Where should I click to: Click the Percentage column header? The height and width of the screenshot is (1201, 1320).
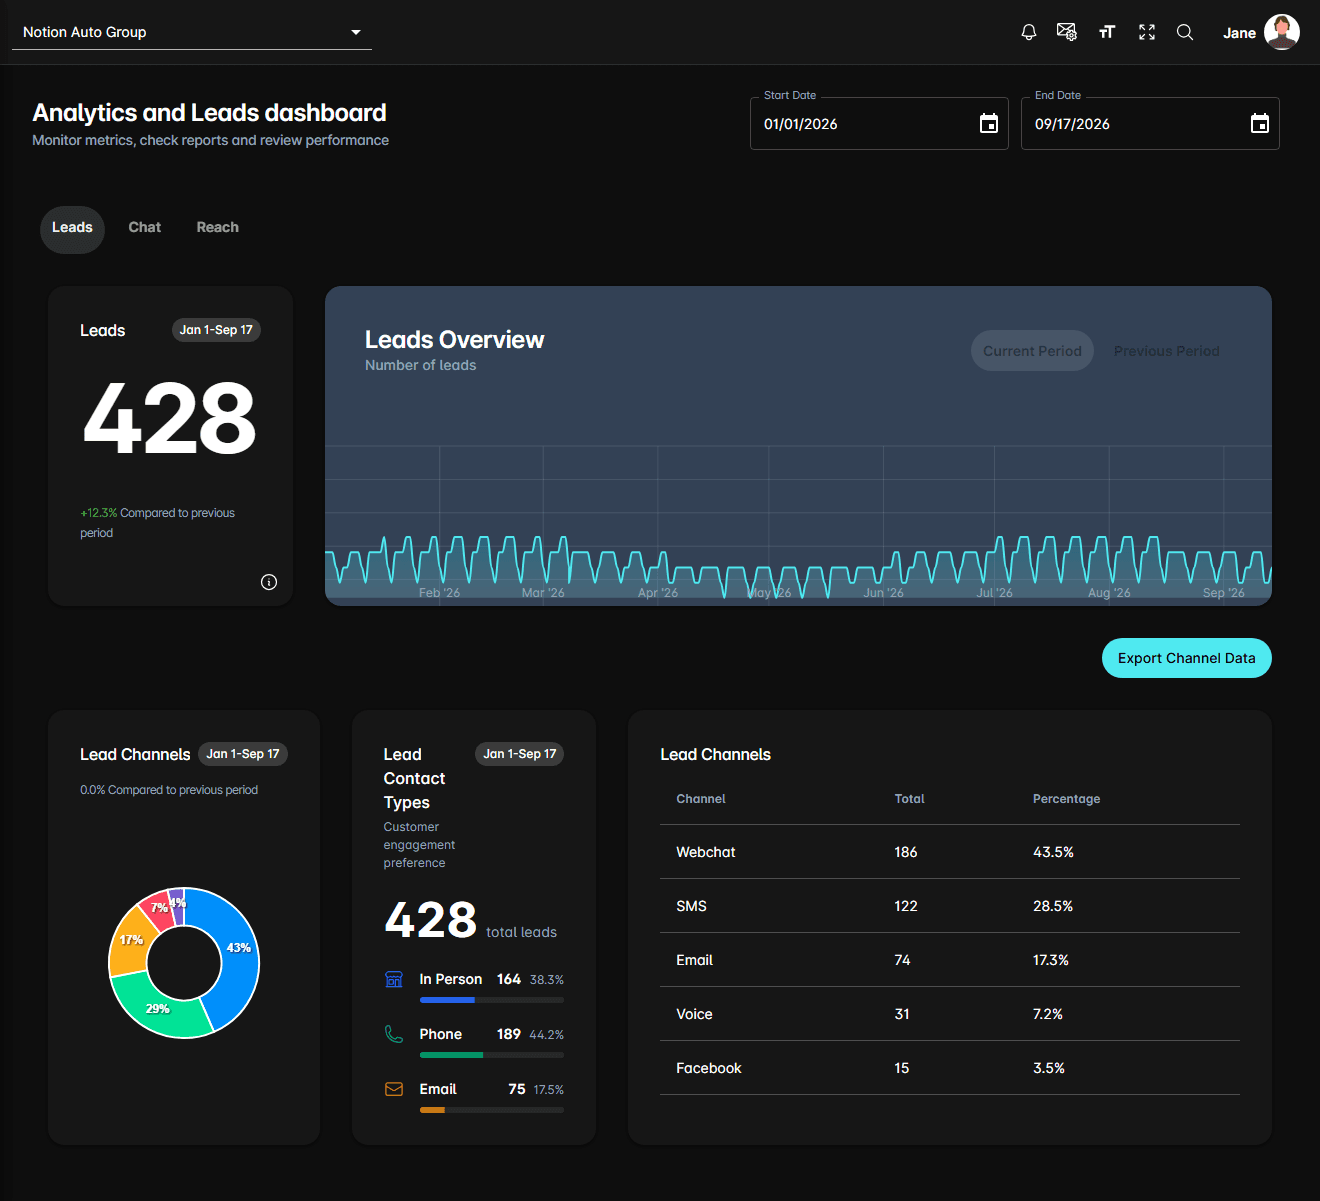coord(1067,799)
